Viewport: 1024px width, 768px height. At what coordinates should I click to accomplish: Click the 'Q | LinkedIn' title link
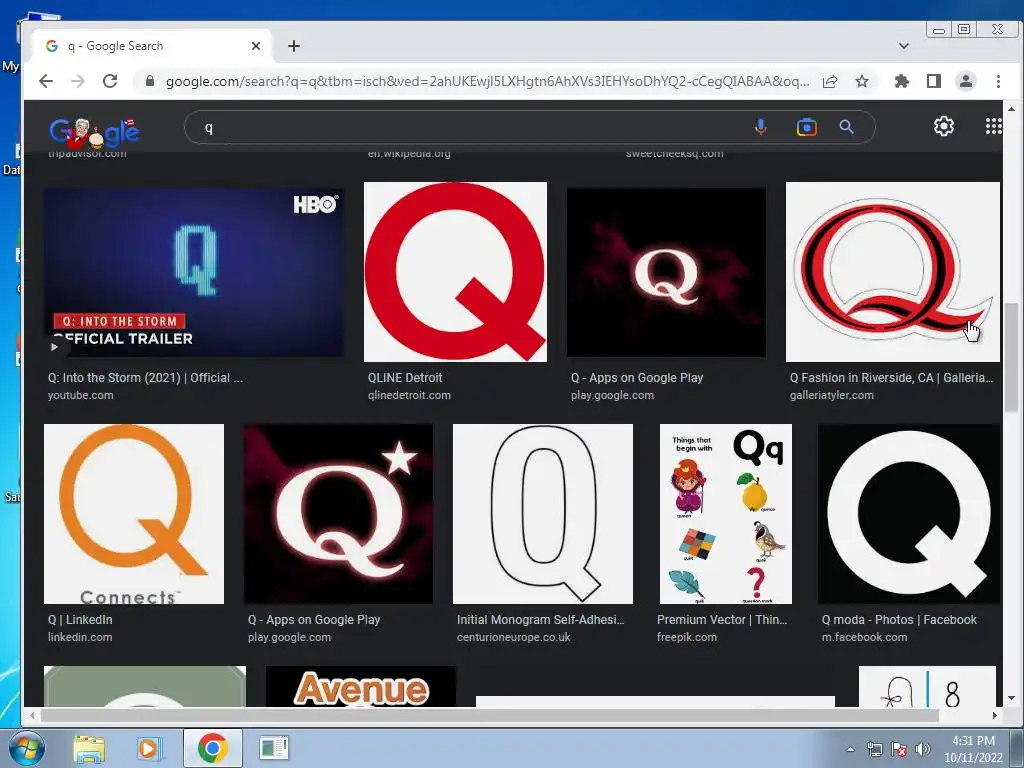coord(80,619)
